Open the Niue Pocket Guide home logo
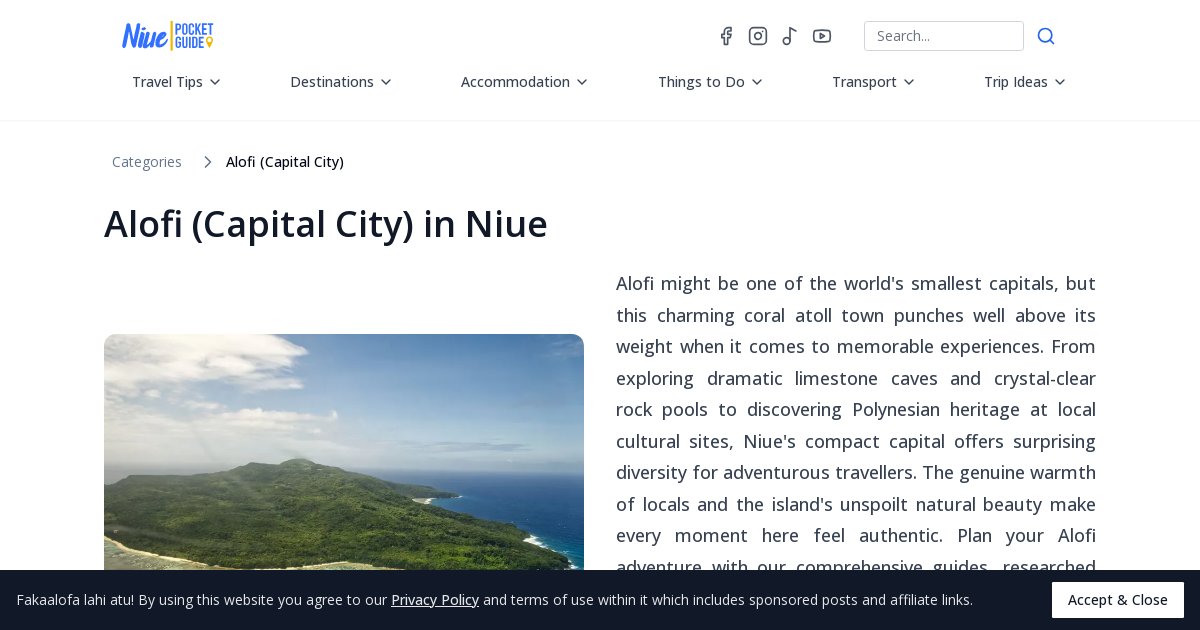This screenshot has height=630, width=1200. tap(167, 36)
